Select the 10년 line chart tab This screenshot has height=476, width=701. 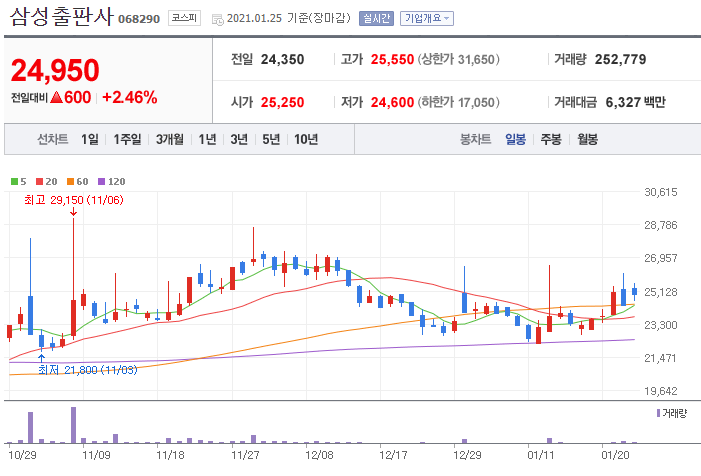(x=306, y=139)
